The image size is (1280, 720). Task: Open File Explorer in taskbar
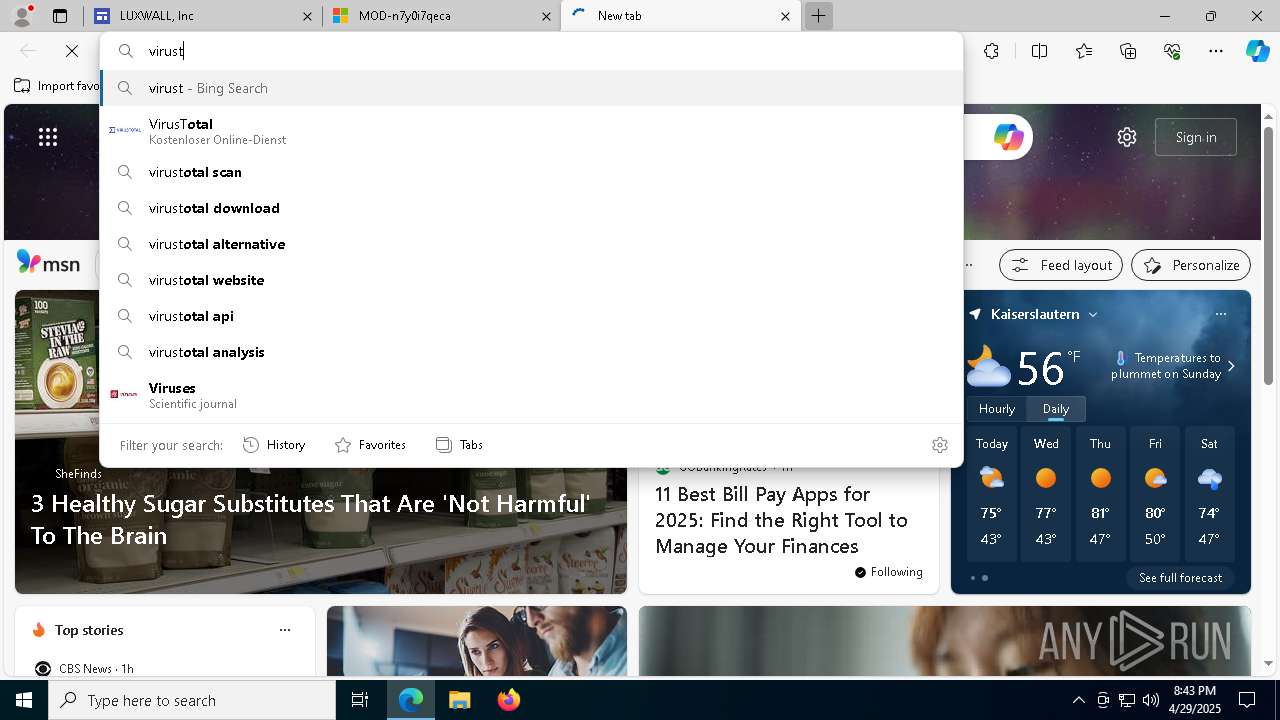point(459,700)
